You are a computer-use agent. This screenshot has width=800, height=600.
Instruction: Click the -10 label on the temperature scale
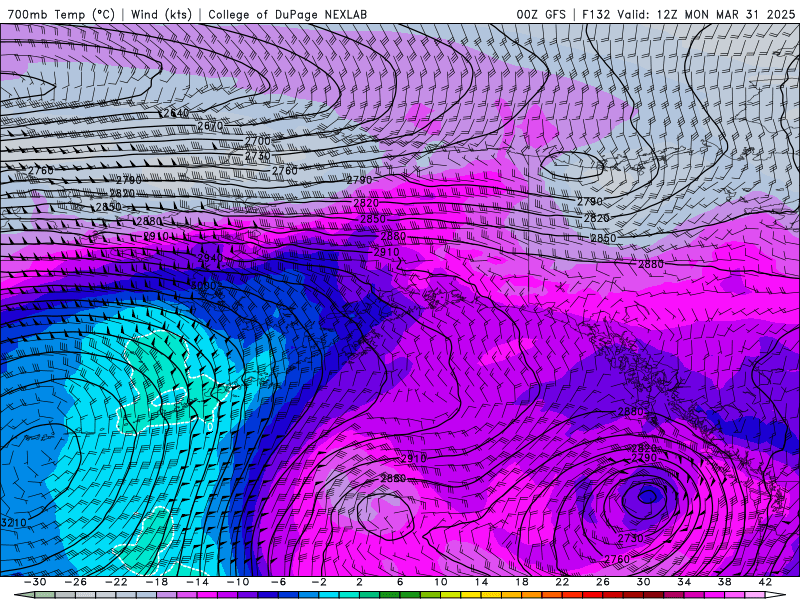click(x=238, y=582)
